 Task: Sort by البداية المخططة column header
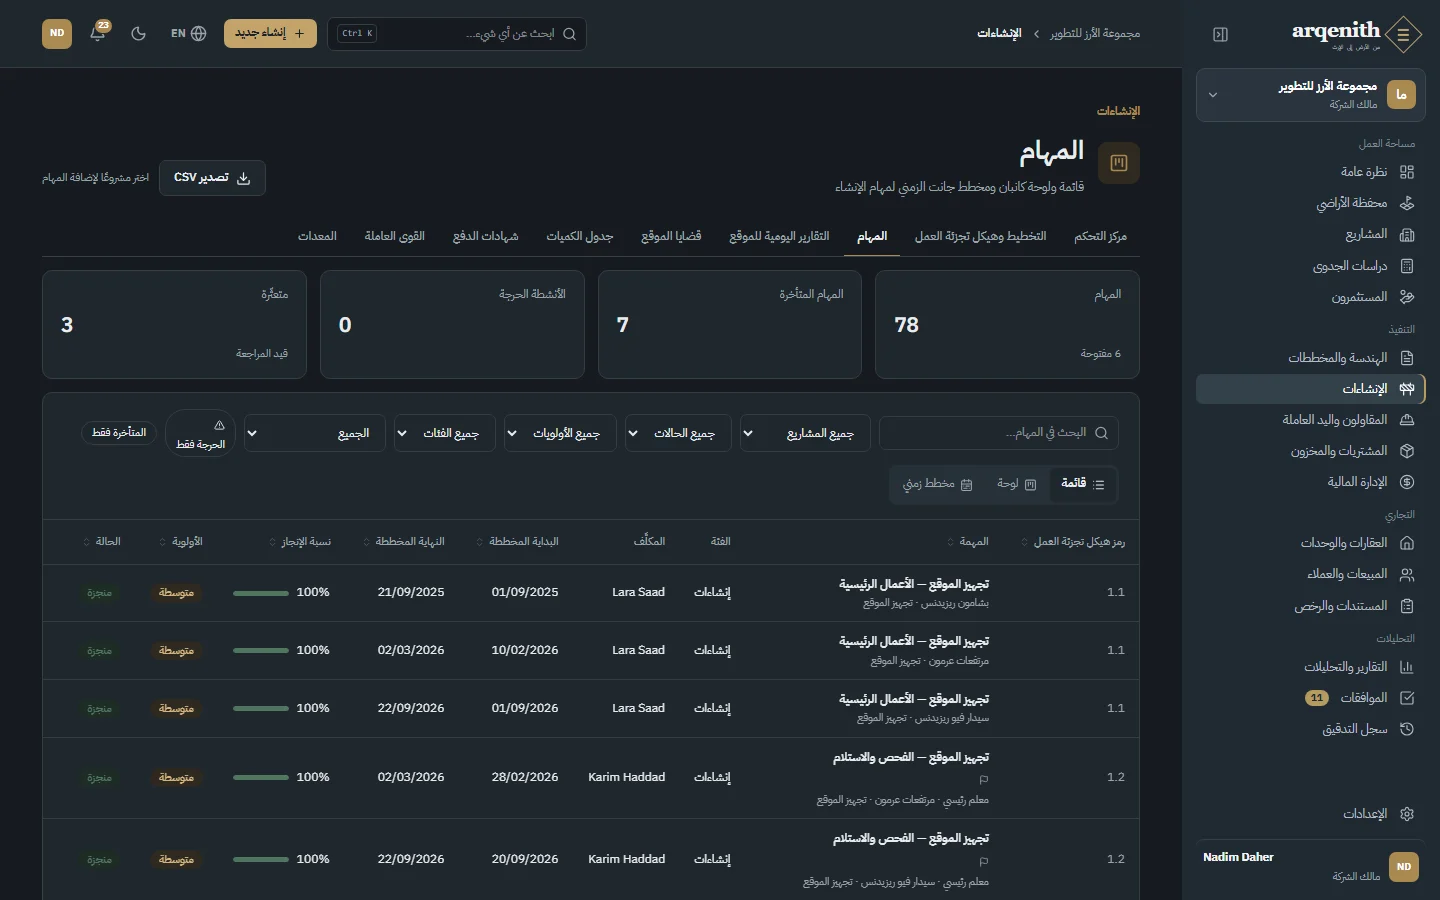pos(518,541)
